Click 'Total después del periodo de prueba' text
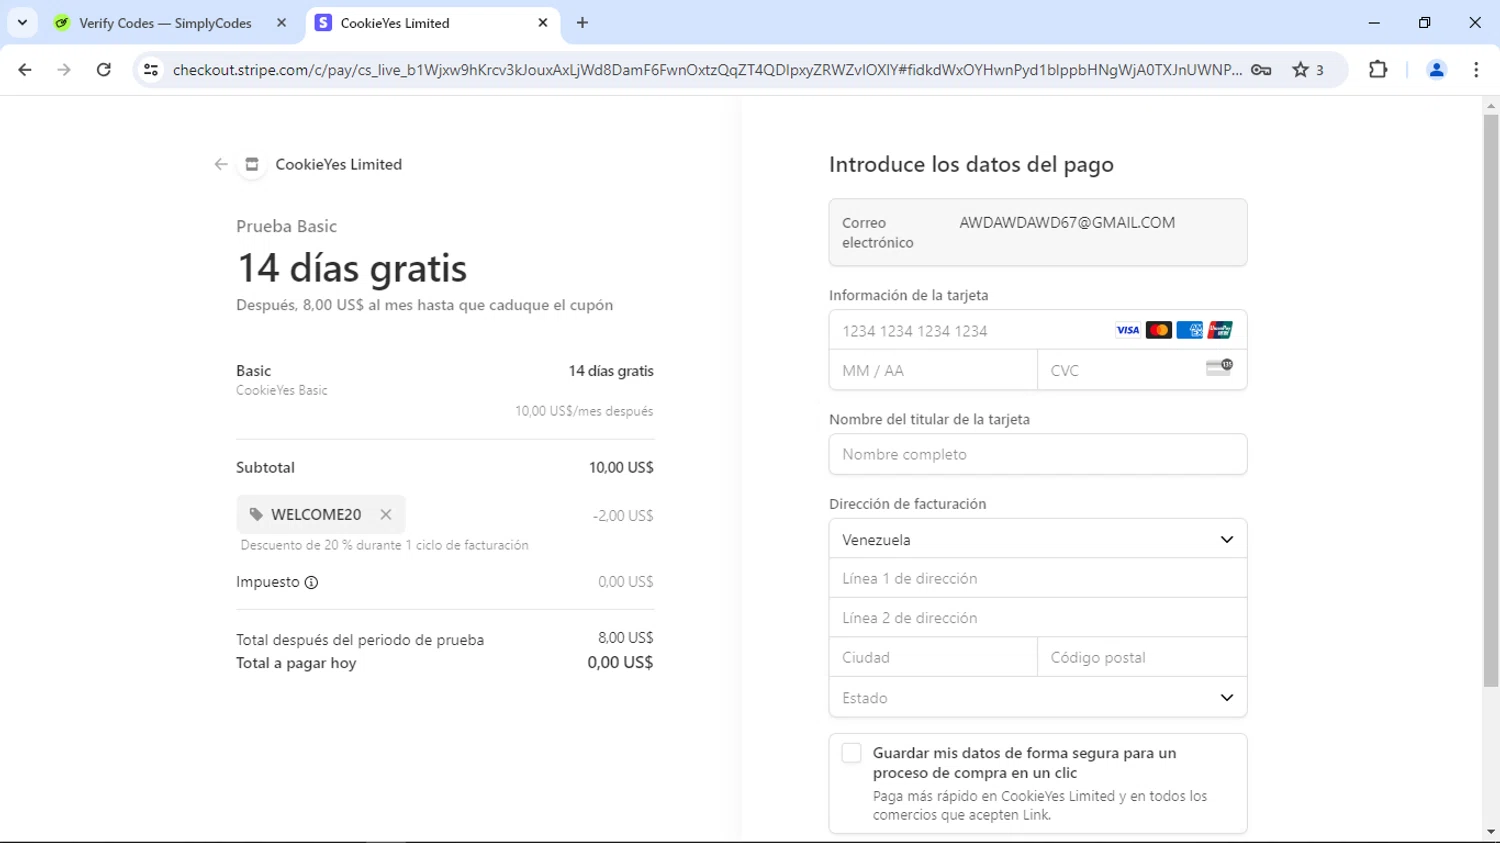Viewport: 1500px width, 843px height. click(x=360, y=640)
